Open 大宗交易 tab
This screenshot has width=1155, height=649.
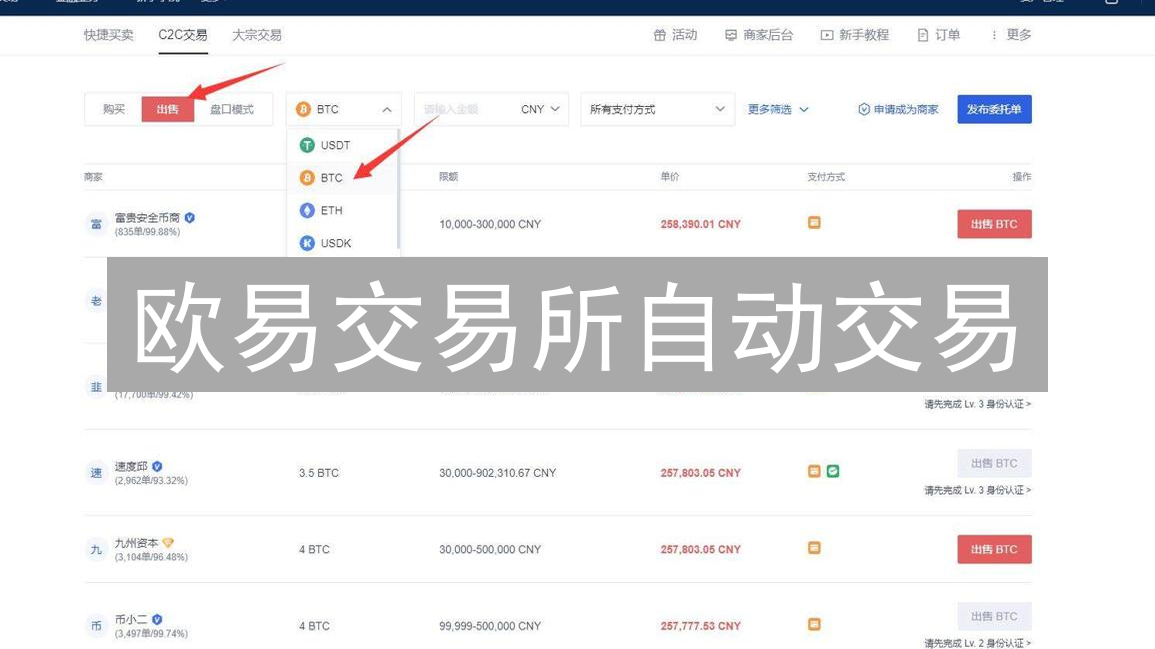[x=257, y=35]
